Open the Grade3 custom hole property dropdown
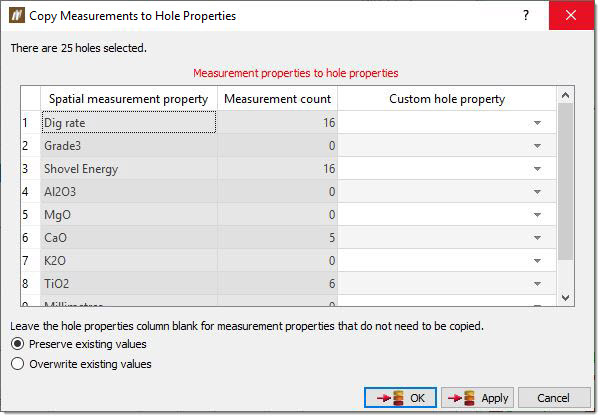The width and height of the screenshot is (601, 418). (x=537, y=146)
